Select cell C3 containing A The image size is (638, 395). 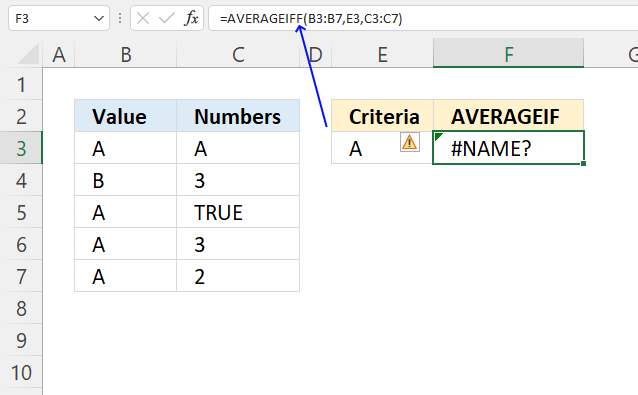click(x=238, y=148)
